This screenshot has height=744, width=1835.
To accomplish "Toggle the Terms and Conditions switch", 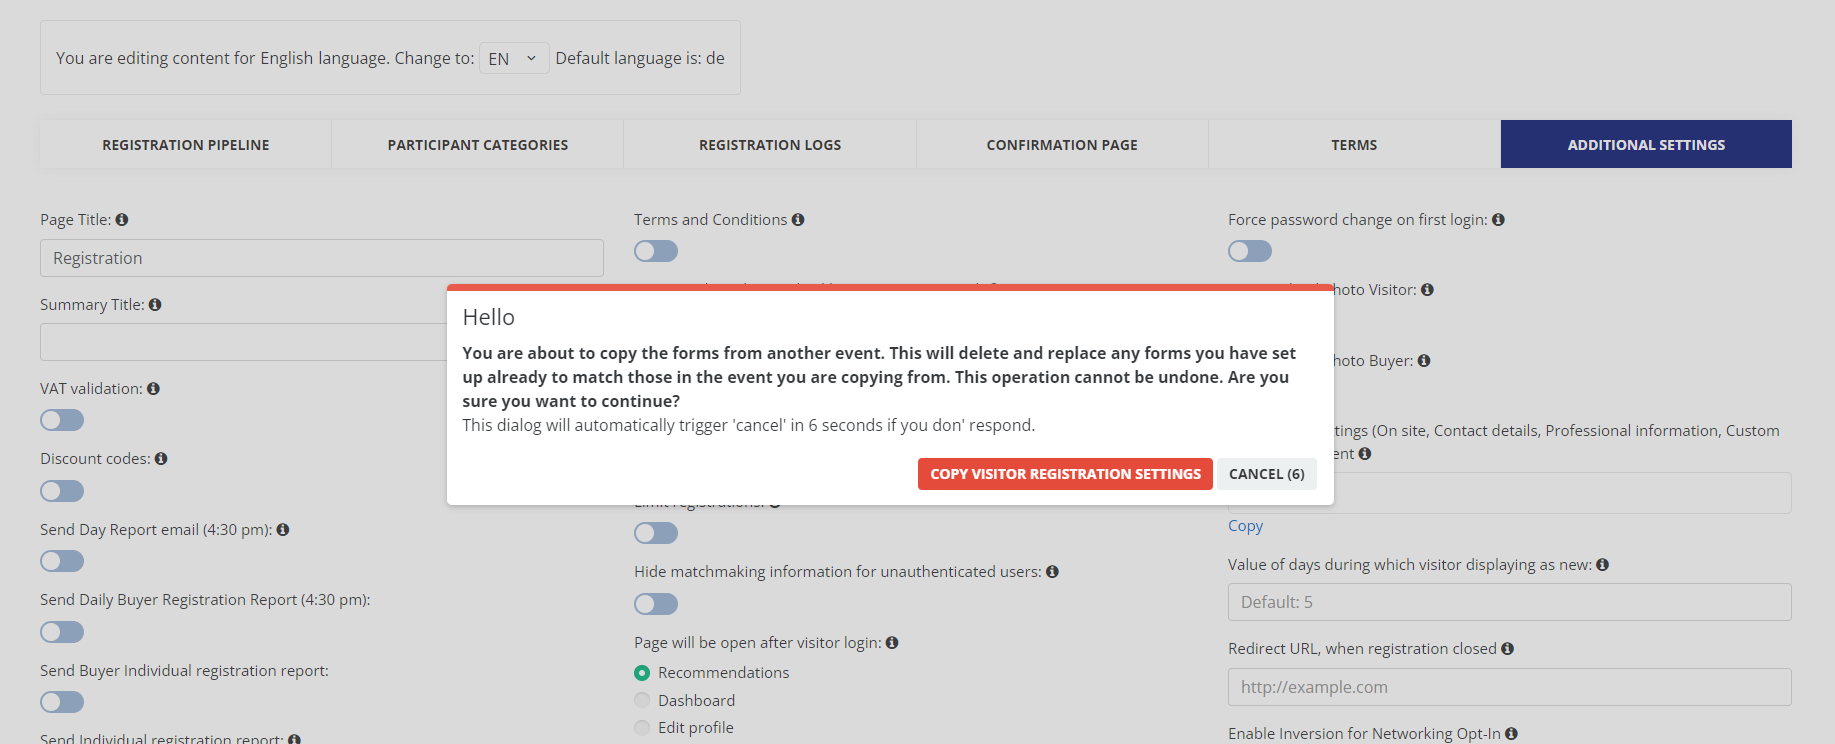I will (656, 251).
